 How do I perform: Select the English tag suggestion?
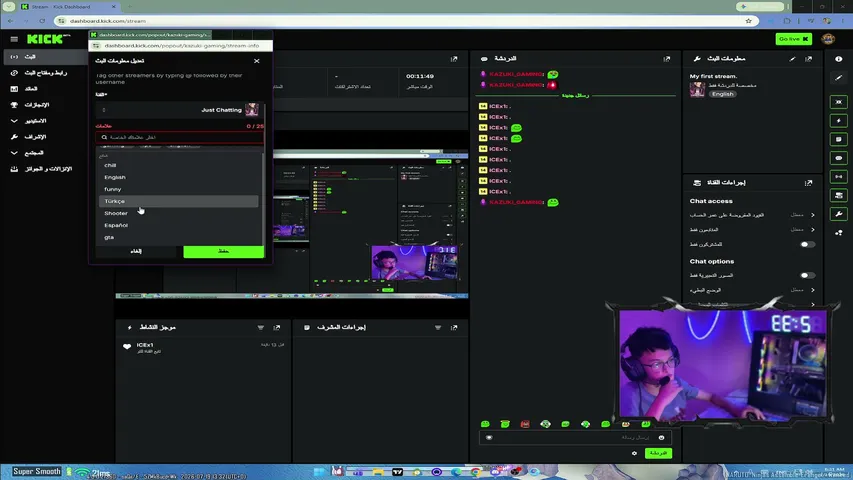point(178,177)
